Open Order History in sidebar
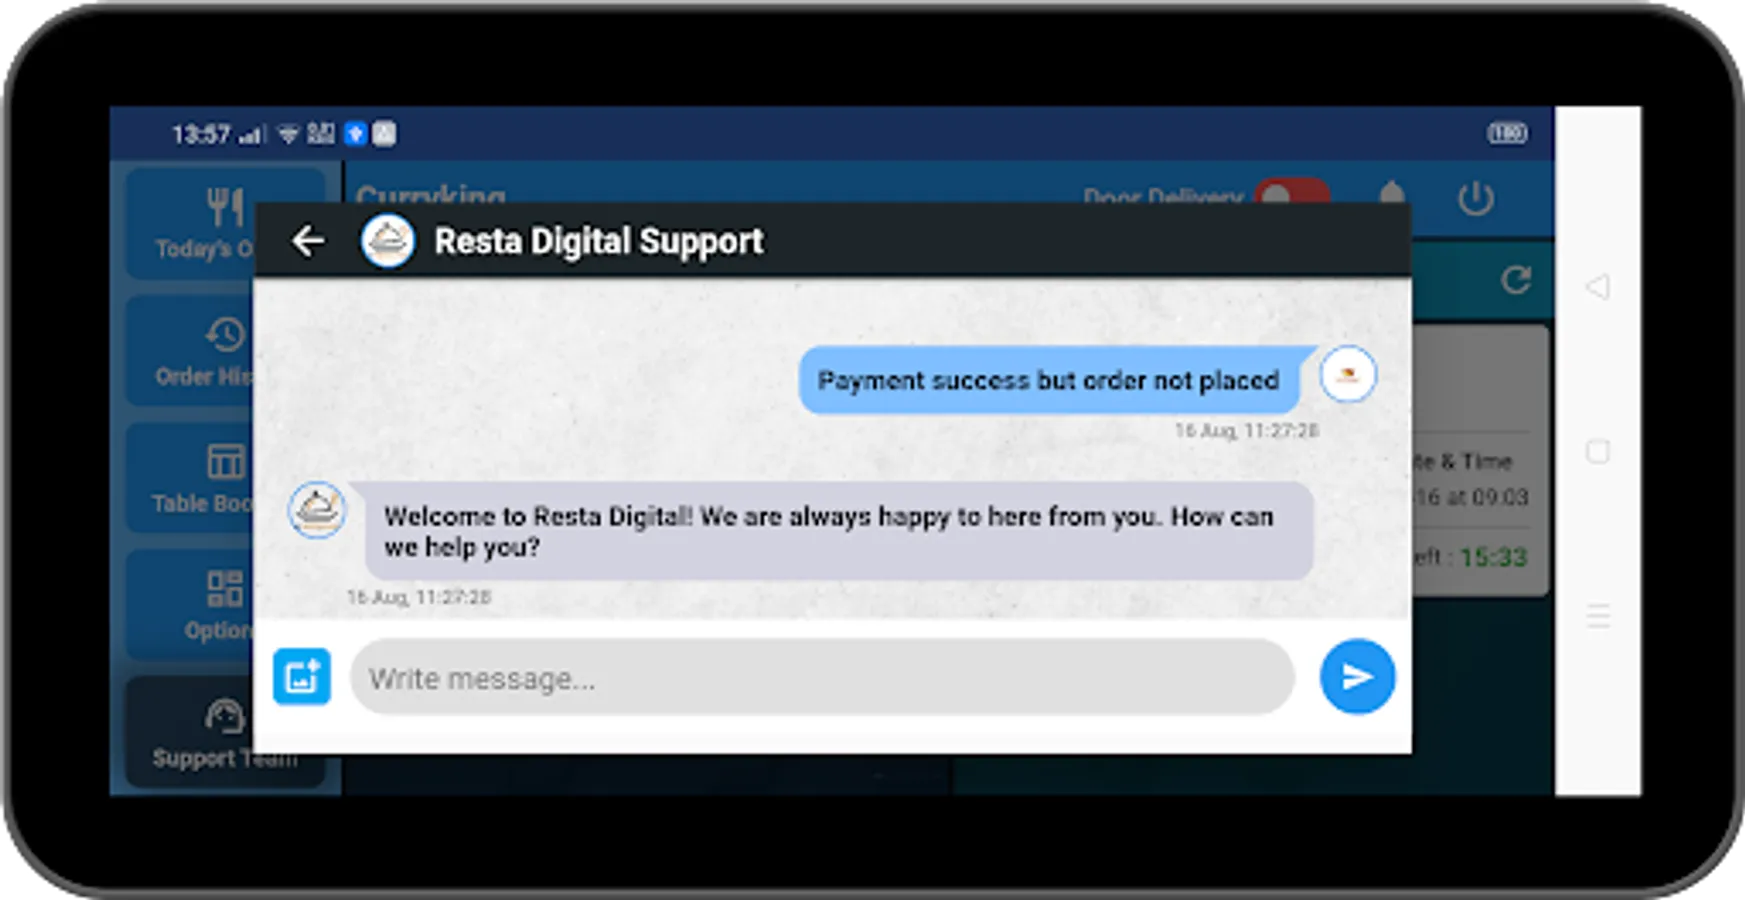 tap(190, 351)
